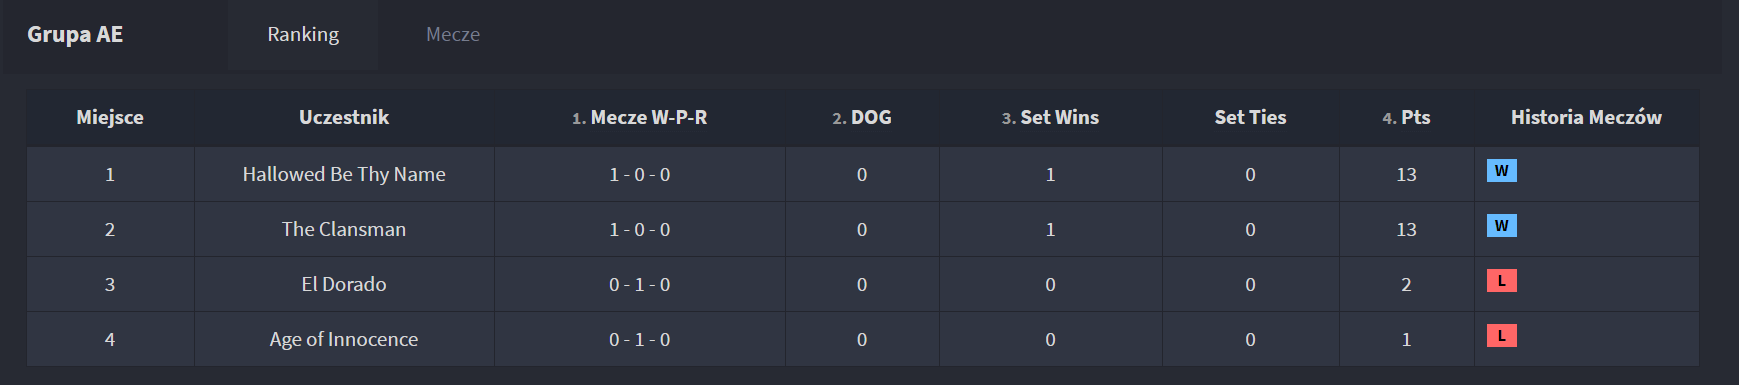
Task: Sort by Set Wins column header
Action: tap(1050, 117)
